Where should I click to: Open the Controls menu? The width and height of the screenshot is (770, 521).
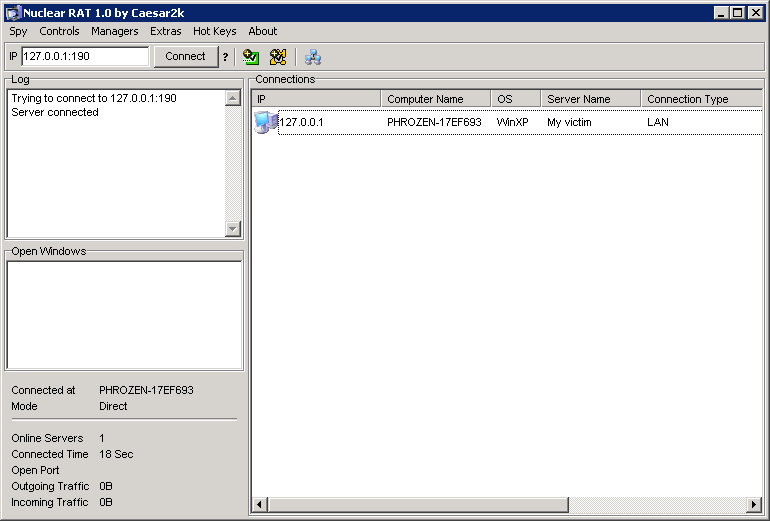tap(59, 31)
